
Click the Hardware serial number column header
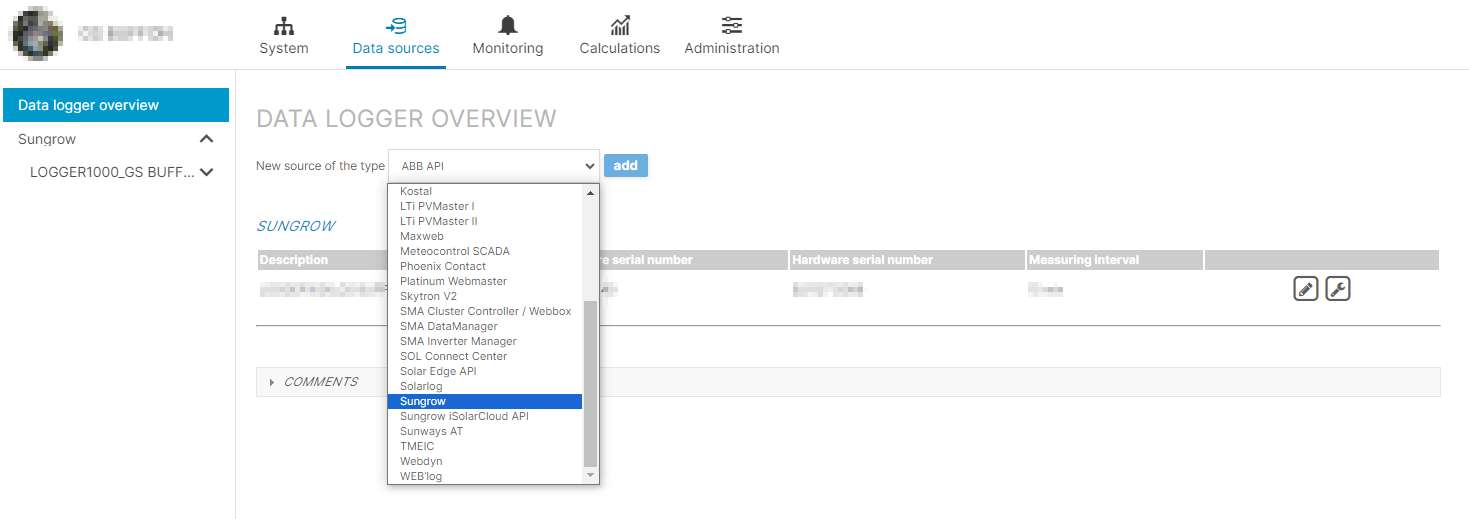pos(906,260)
